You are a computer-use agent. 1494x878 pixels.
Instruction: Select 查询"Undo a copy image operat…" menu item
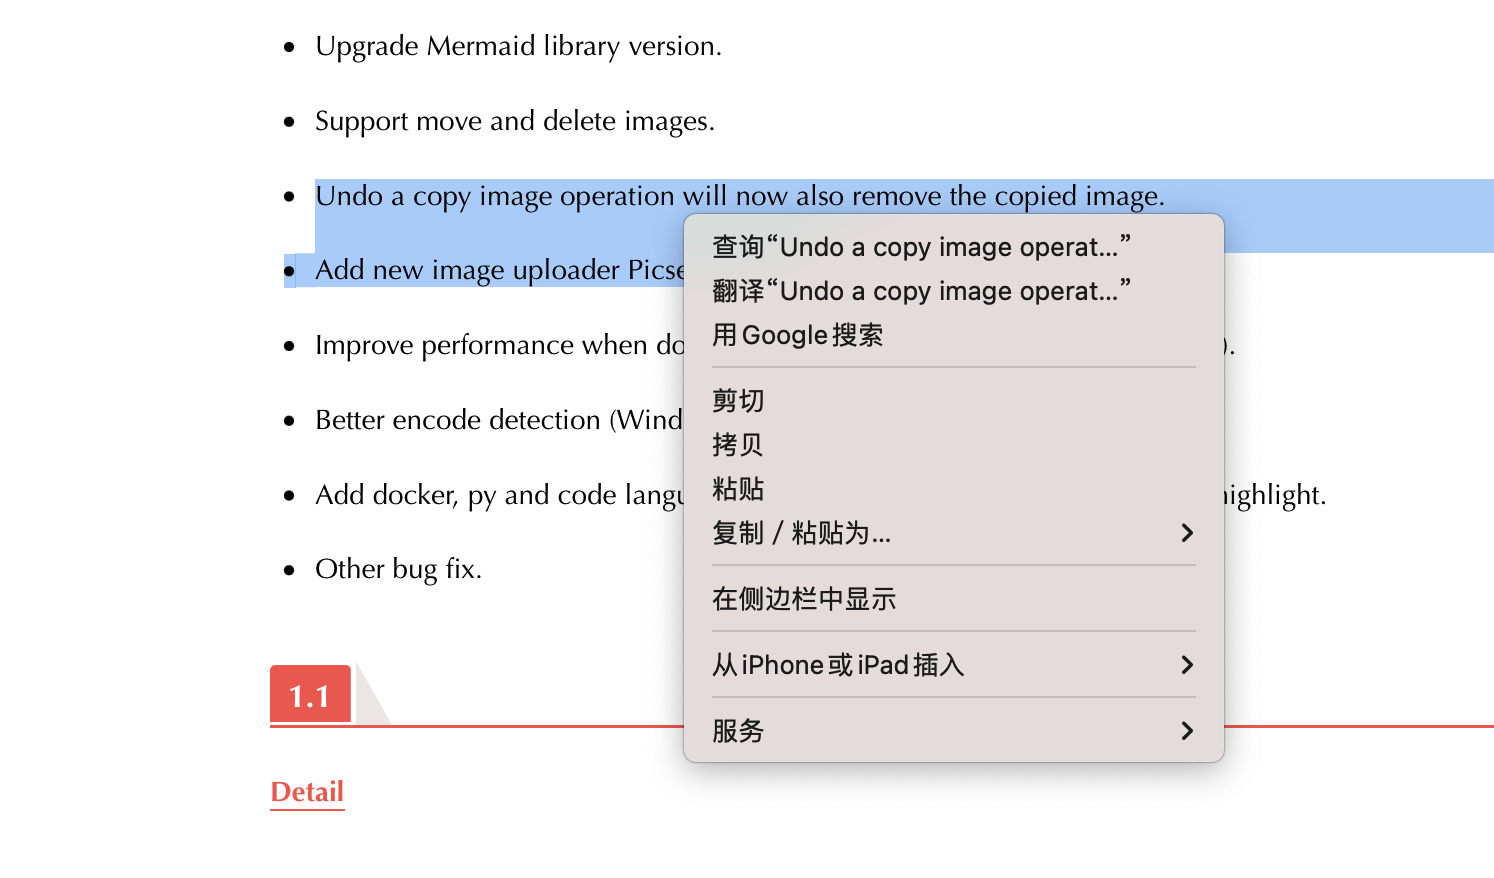(920, 247)
